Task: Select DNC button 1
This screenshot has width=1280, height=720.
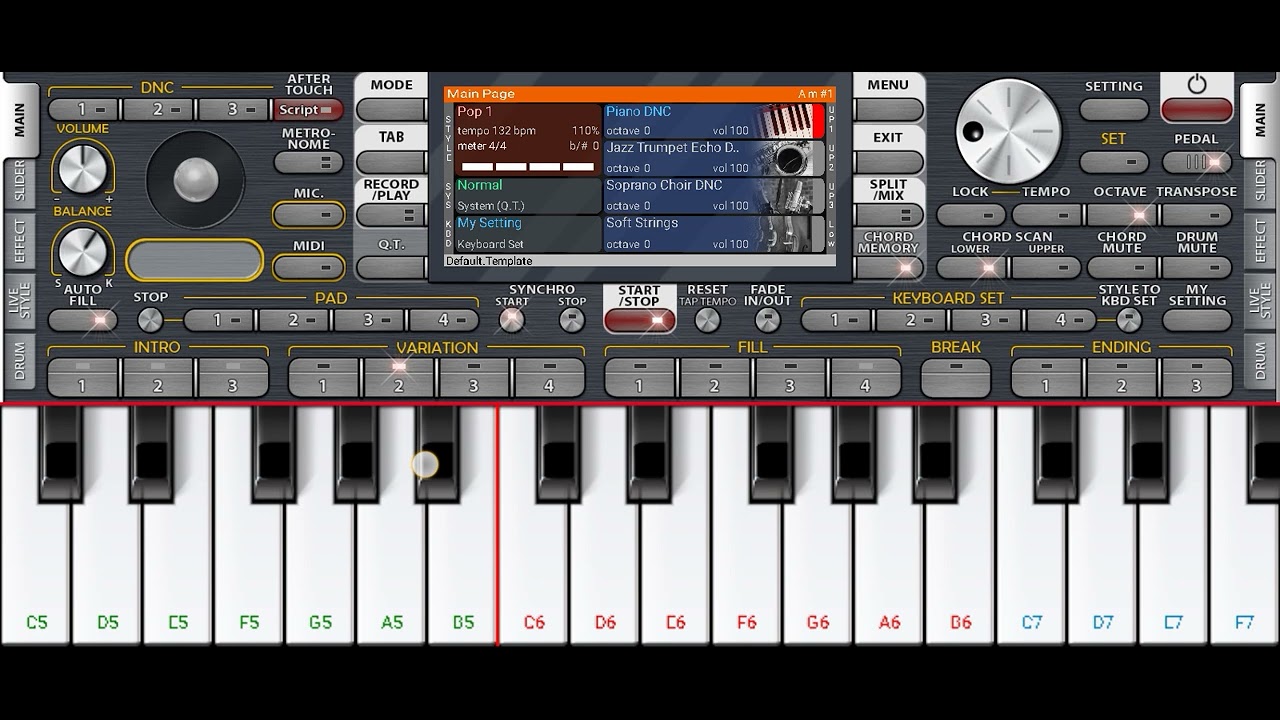Action: point(84,109)
